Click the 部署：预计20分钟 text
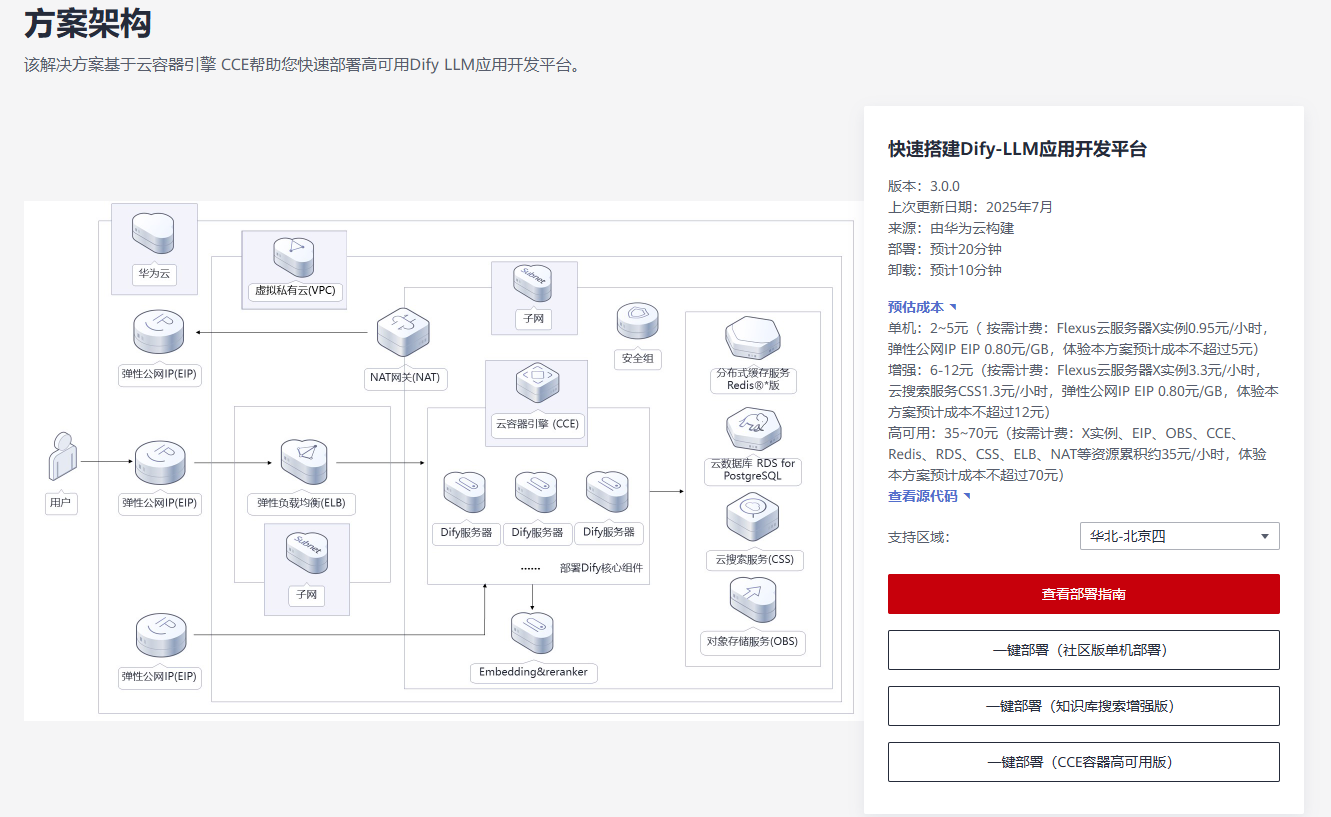Image resolution: width=1331 pixels, height=817 pixels. (945, 249)
